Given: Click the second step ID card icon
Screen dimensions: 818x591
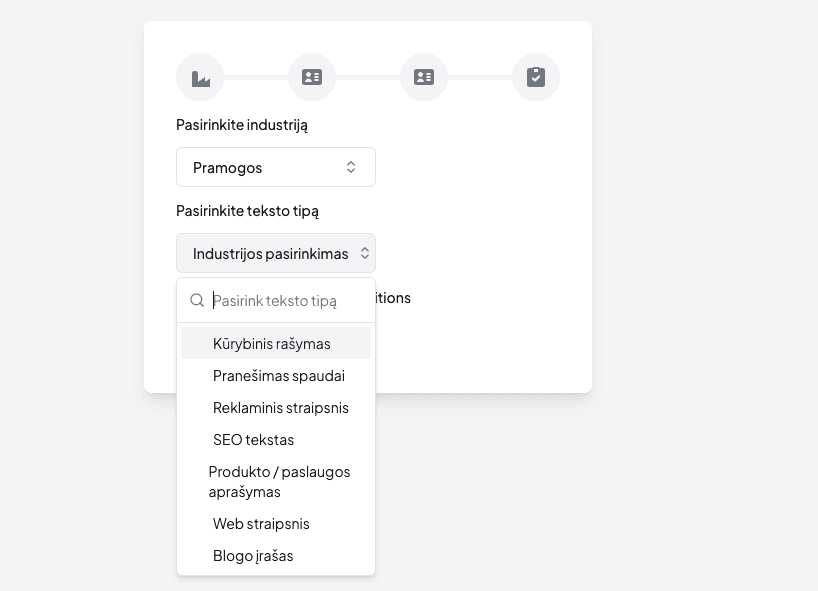Looking at the screenshot, I should (x=312, y=77).
